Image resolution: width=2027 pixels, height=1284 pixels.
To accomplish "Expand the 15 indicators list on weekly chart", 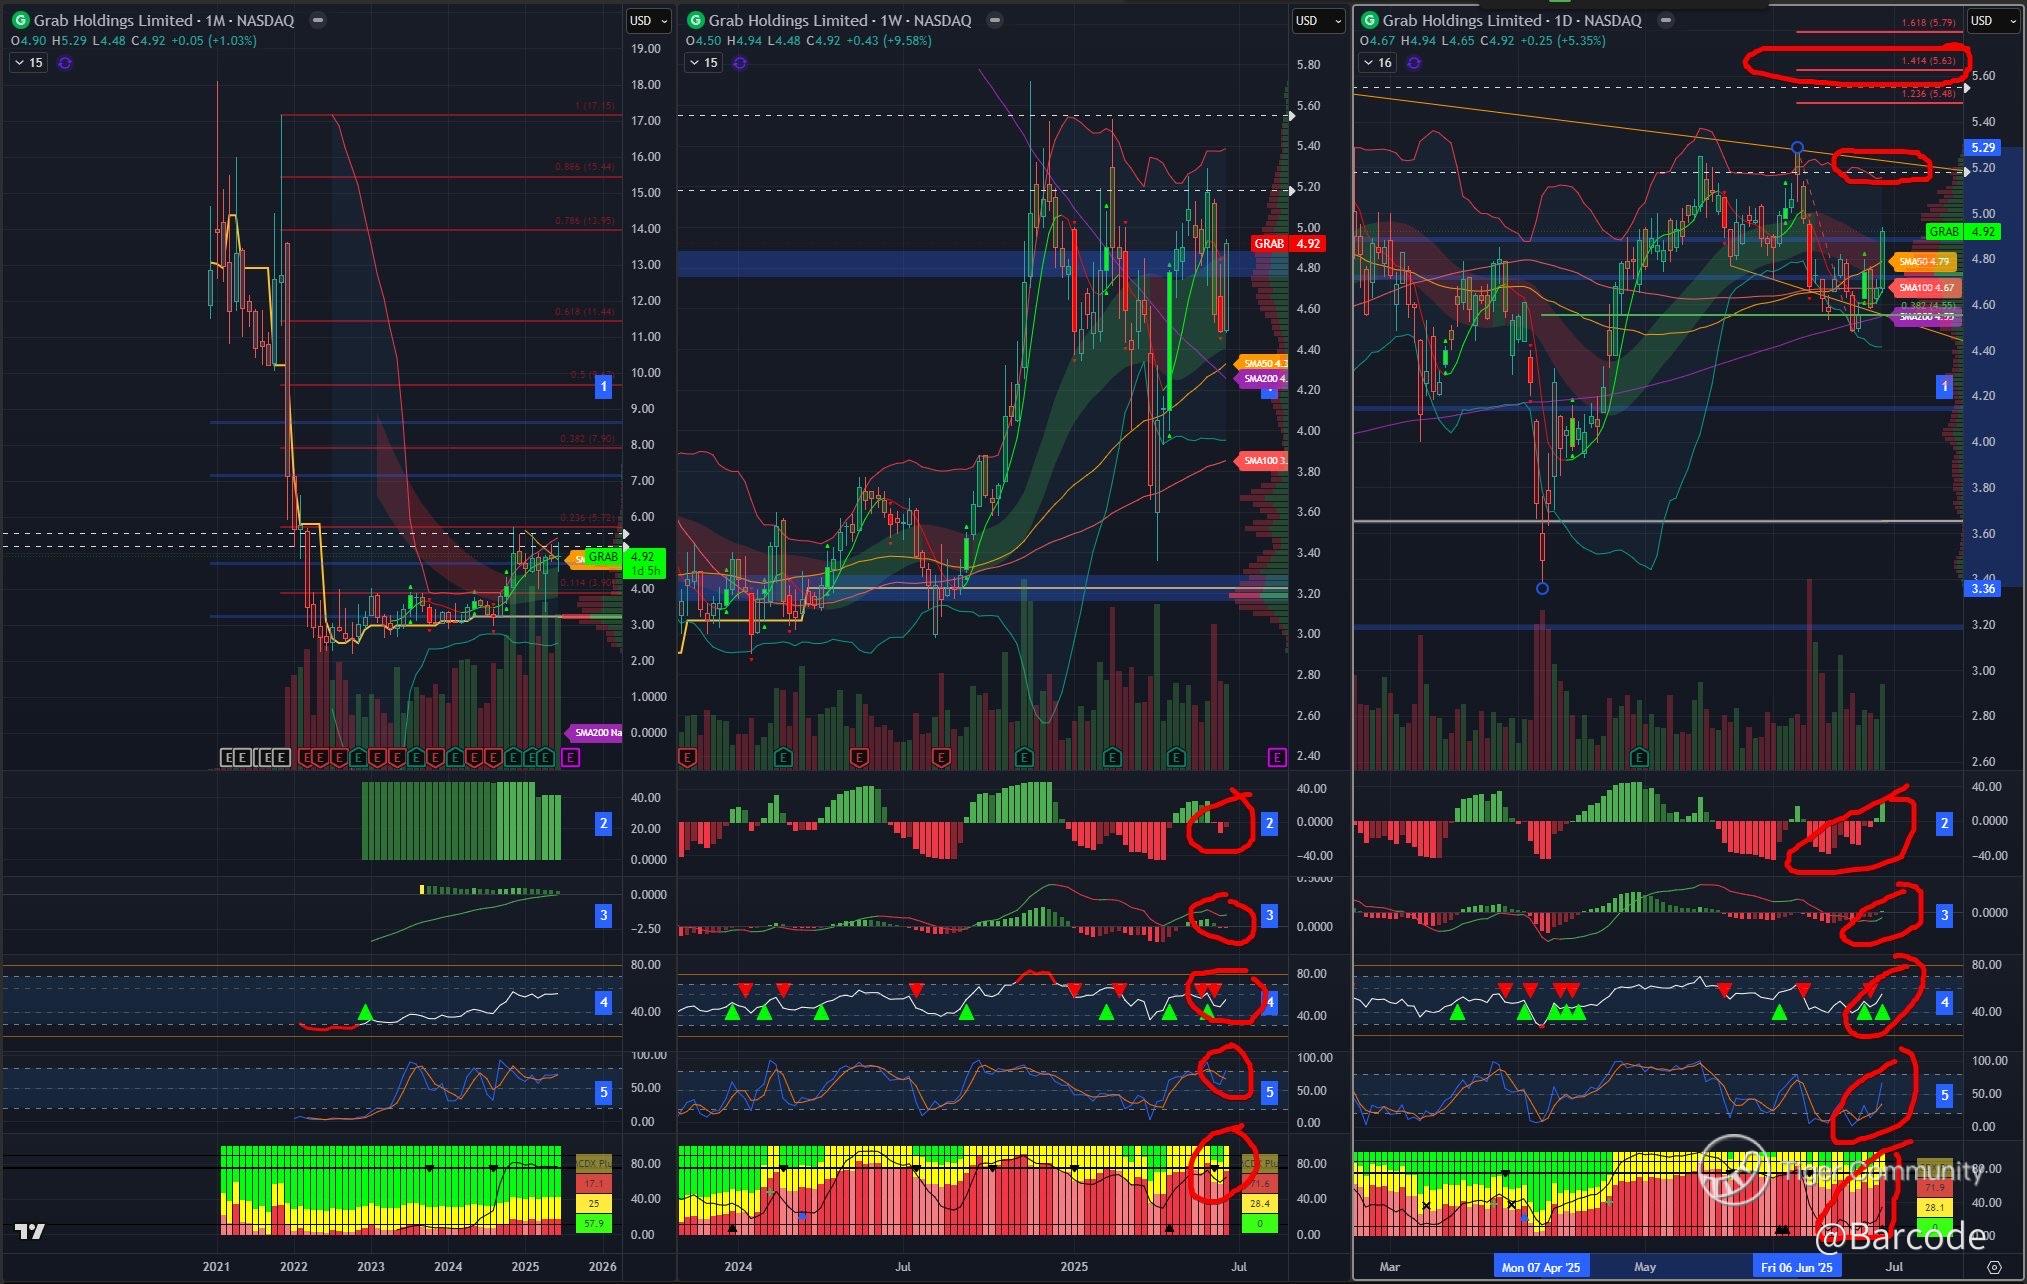I will tap(703, 63).
